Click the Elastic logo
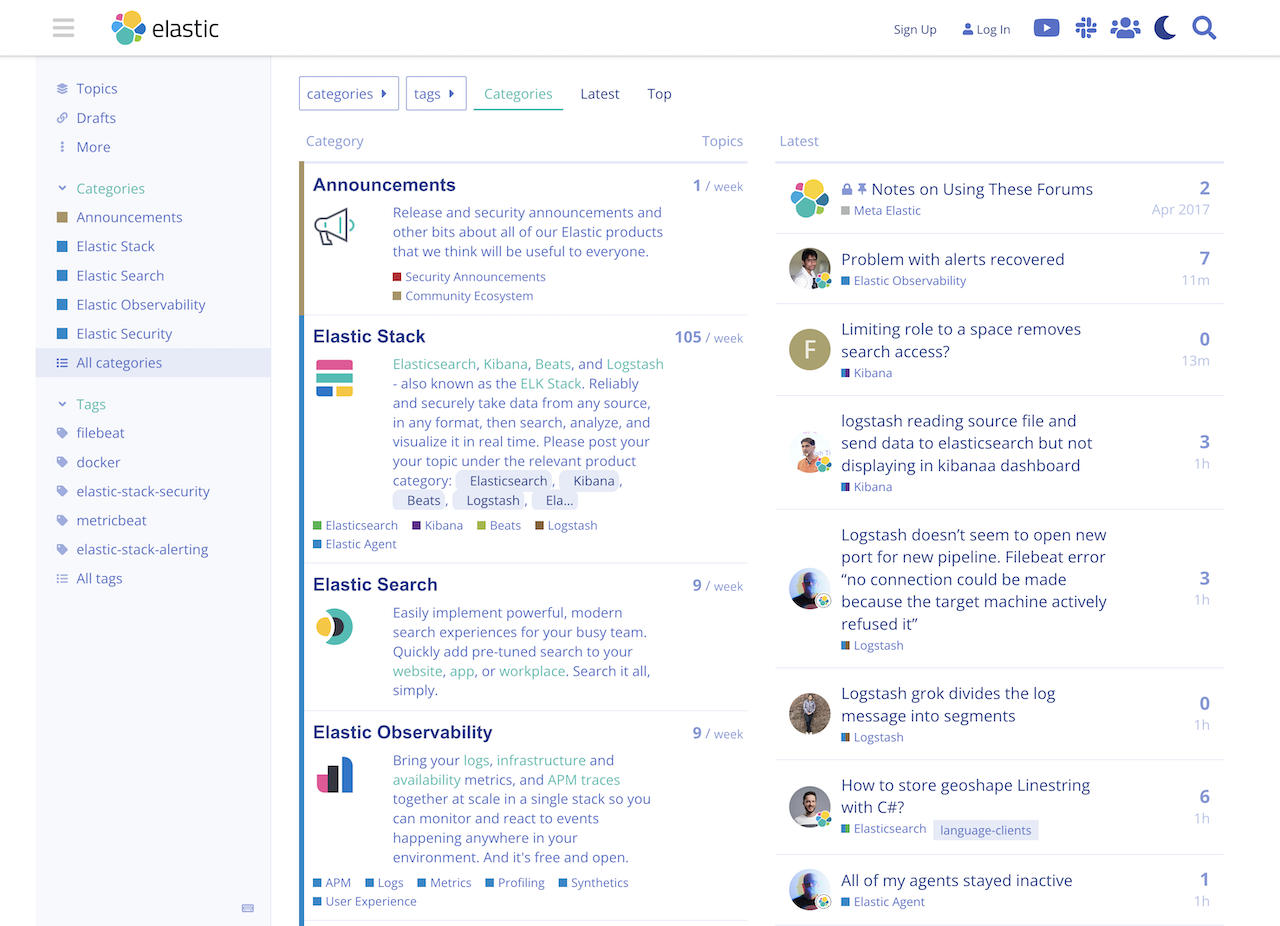 tap(165, 29)
